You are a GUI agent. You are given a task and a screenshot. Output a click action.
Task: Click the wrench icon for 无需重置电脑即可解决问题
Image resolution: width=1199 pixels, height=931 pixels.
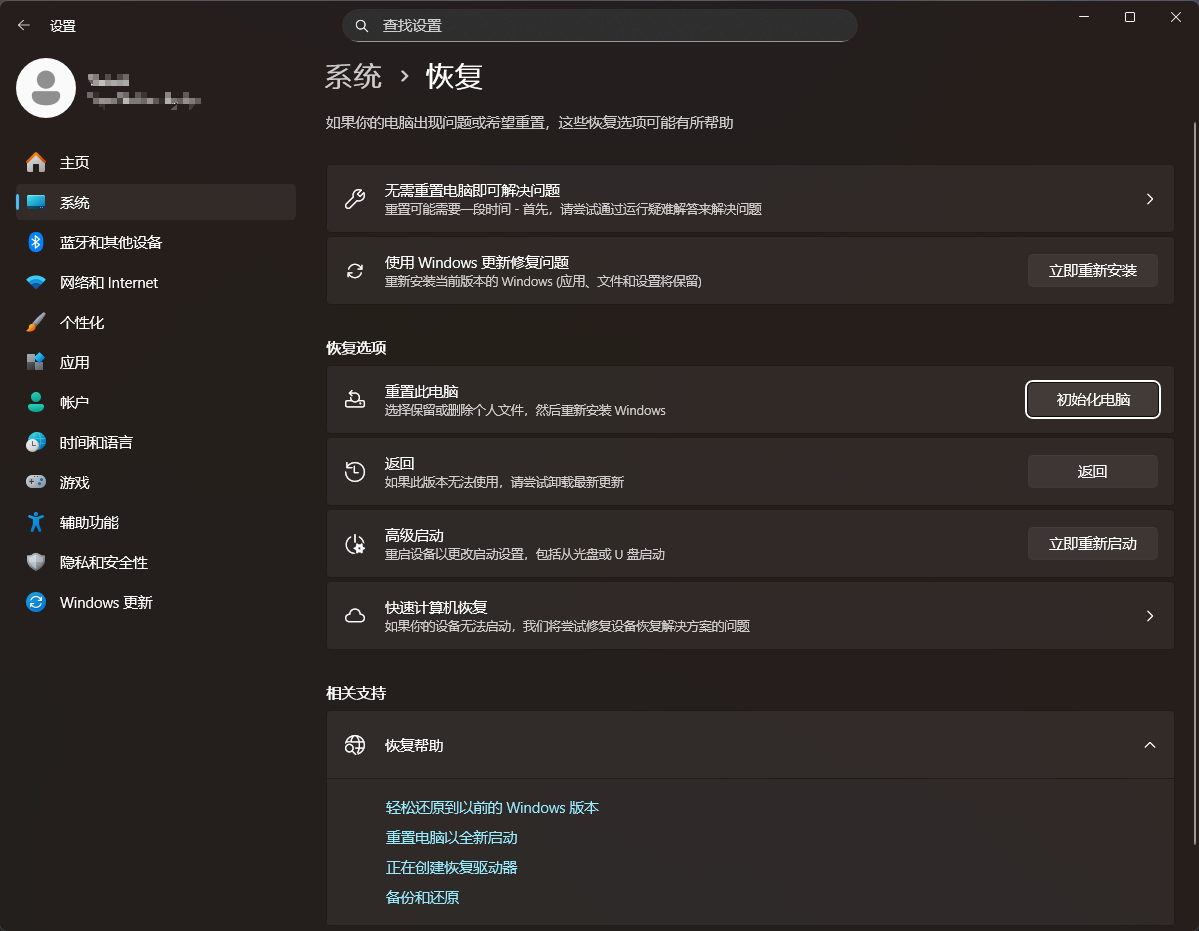355,199
